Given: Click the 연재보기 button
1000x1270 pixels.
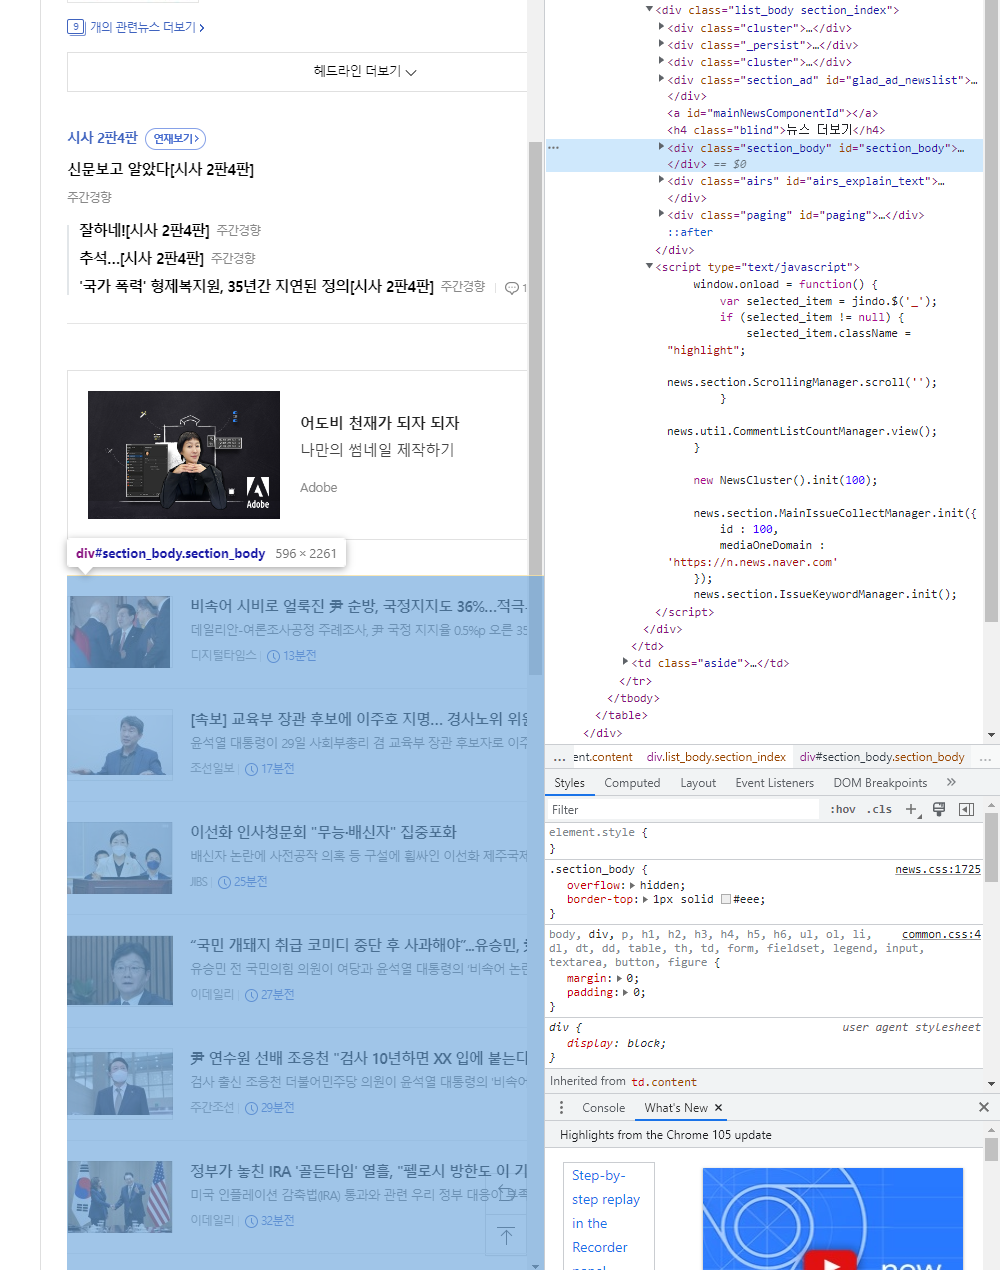Looking at the screenshot, I should pos(175,139).
